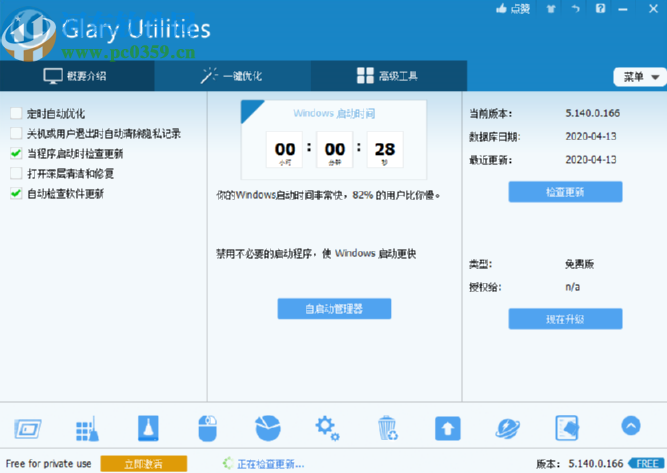Viewport: 667px width, 473px height.
Task: Click the 授权给 n/a value
Action: 573,287
